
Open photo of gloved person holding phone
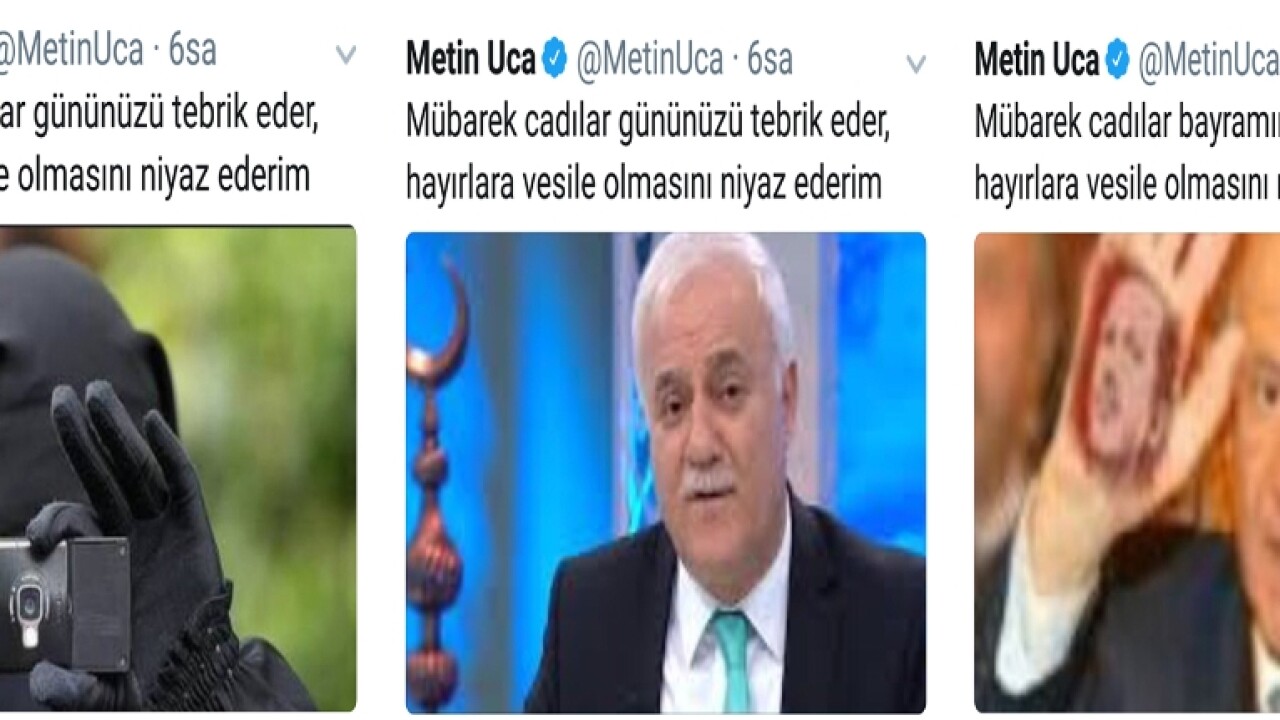pyautogui.click(x=178, y=467)
